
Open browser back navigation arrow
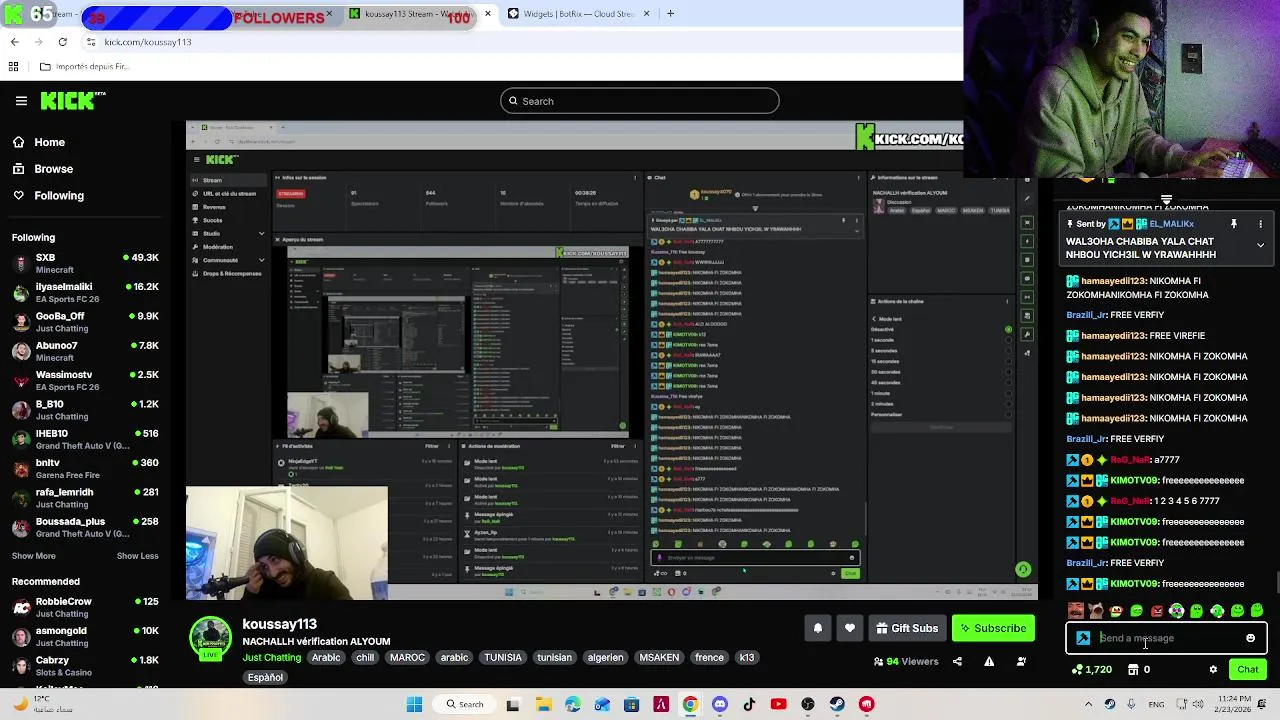pos(14,42)
